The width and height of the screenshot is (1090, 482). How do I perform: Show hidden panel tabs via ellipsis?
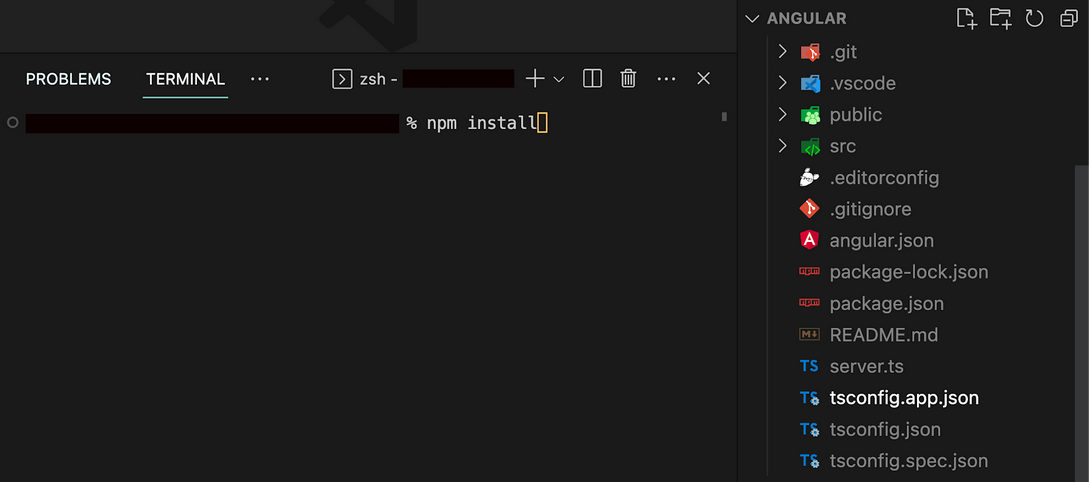[x=259, y=79]
